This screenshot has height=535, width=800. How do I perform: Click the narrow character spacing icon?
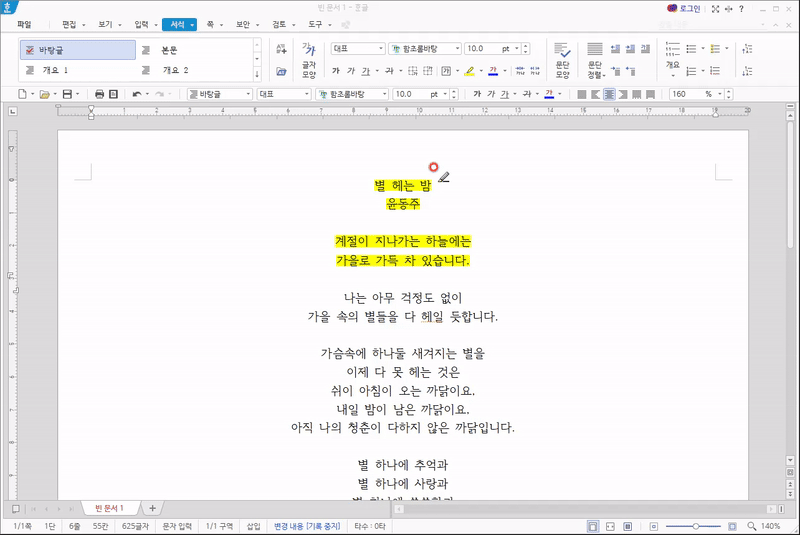click(x=520, y=71)
